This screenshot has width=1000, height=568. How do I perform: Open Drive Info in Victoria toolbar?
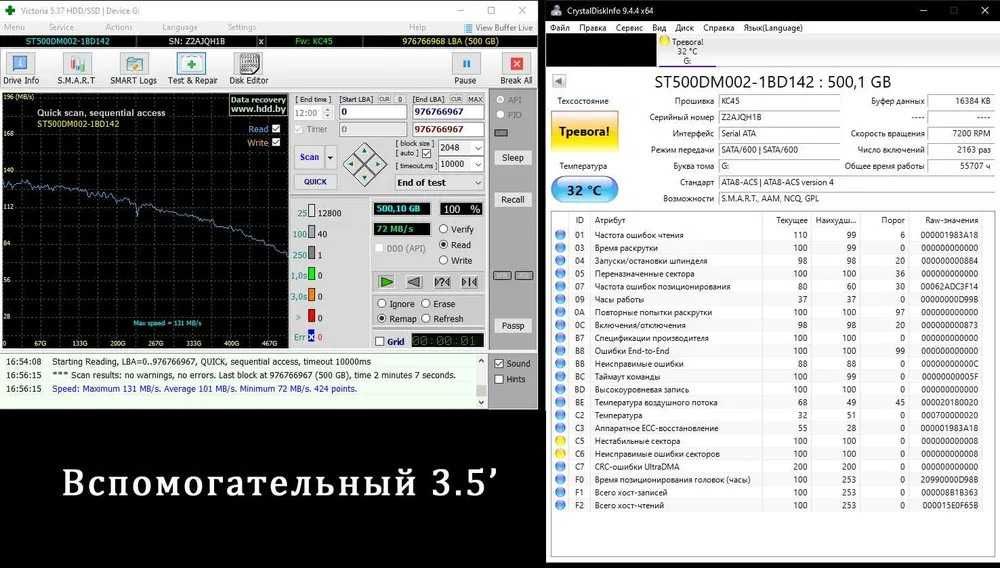pyautogui.click(x=20, y=69)
